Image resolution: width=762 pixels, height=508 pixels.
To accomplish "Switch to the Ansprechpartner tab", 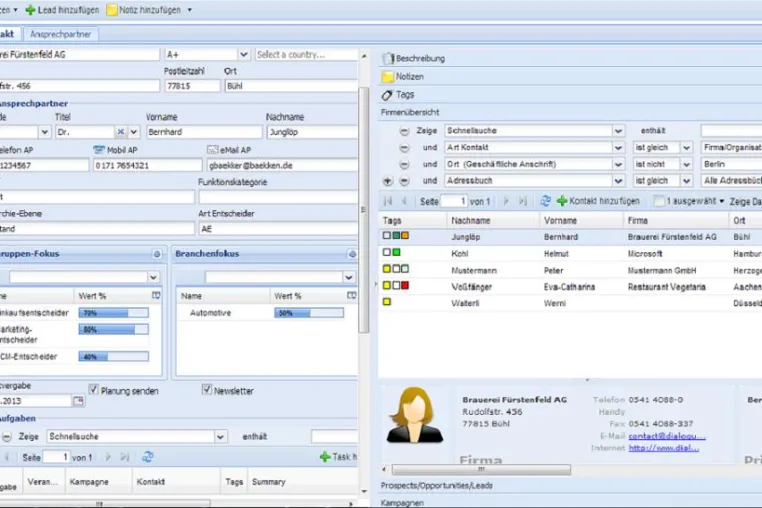I will (x=60, y=34).
